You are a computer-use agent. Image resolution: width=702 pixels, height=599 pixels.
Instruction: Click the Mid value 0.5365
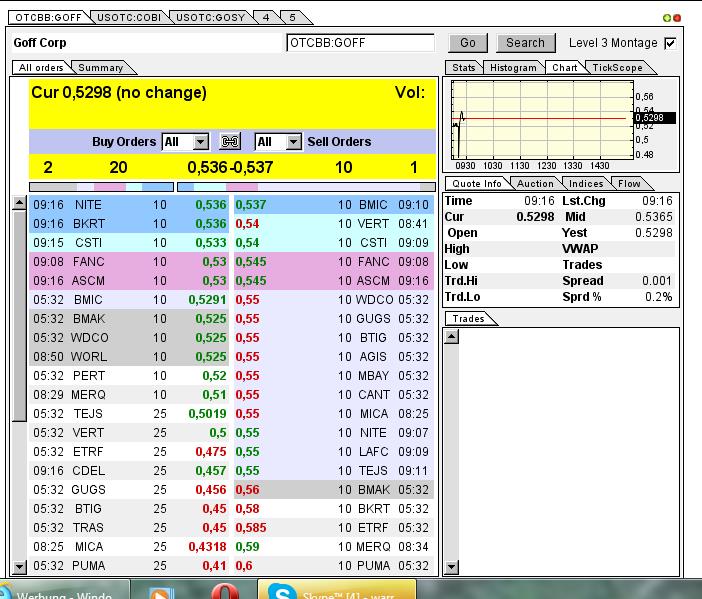pos(654,217)
